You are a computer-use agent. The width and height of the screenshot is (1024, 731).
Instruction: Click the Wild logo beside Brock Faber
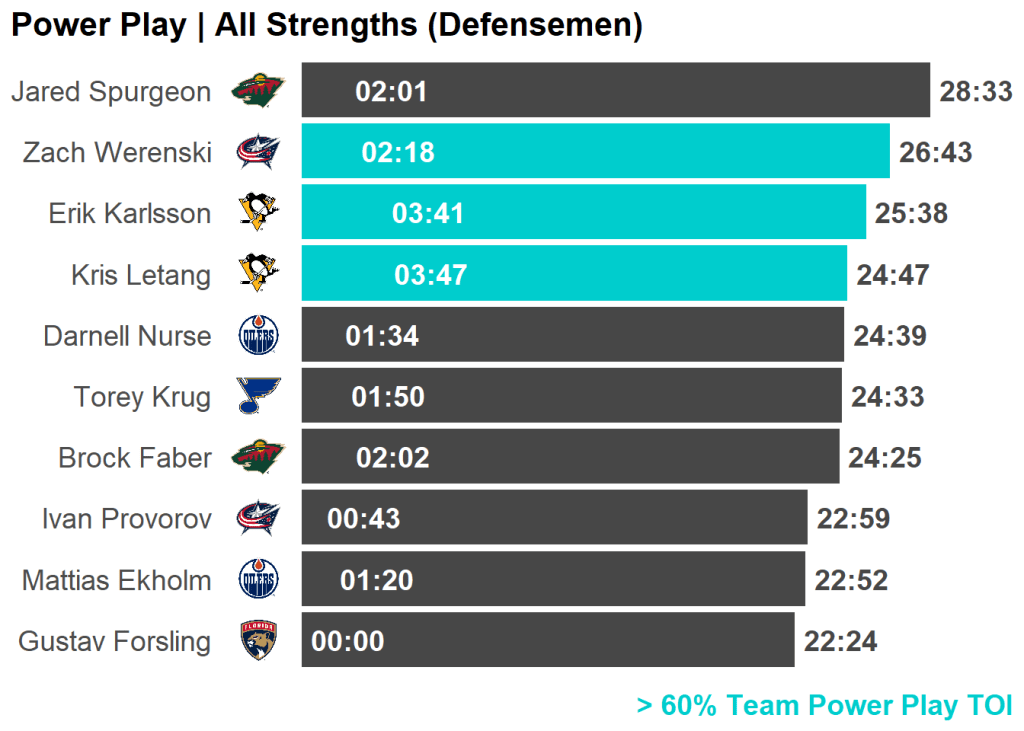[257, 458]
